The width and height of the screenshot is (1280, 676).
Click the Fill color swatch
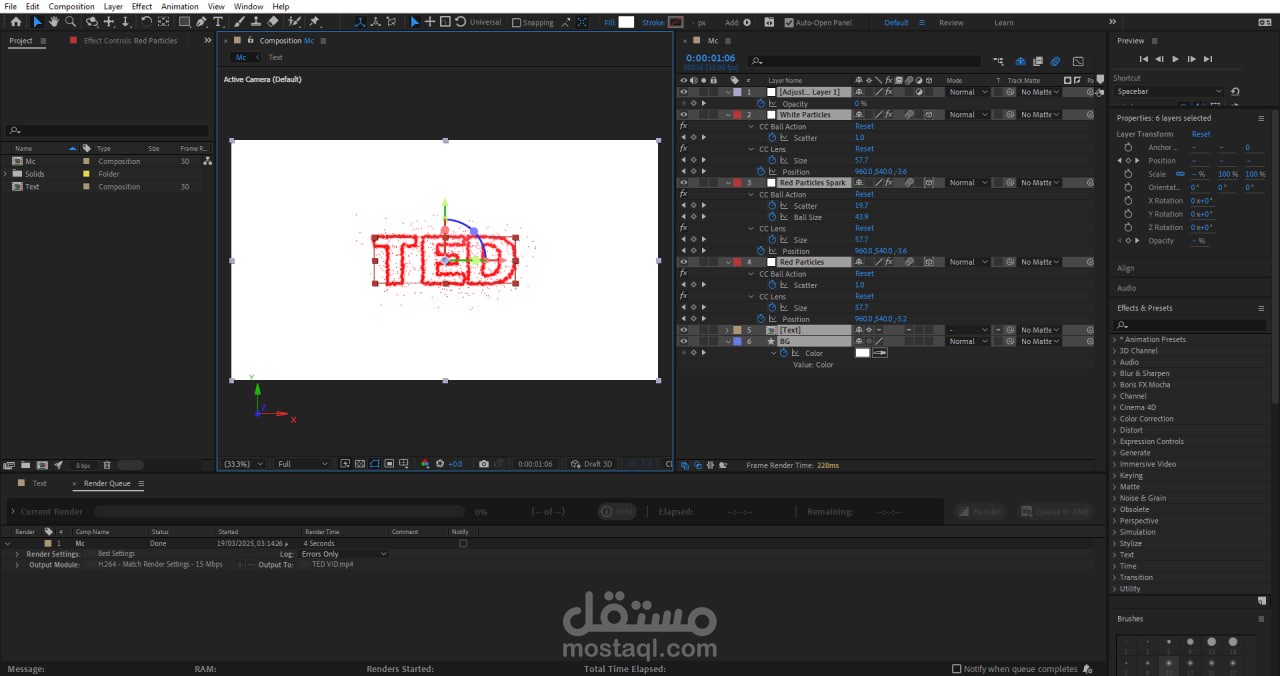pyautogui.click(x=626, y=22)
